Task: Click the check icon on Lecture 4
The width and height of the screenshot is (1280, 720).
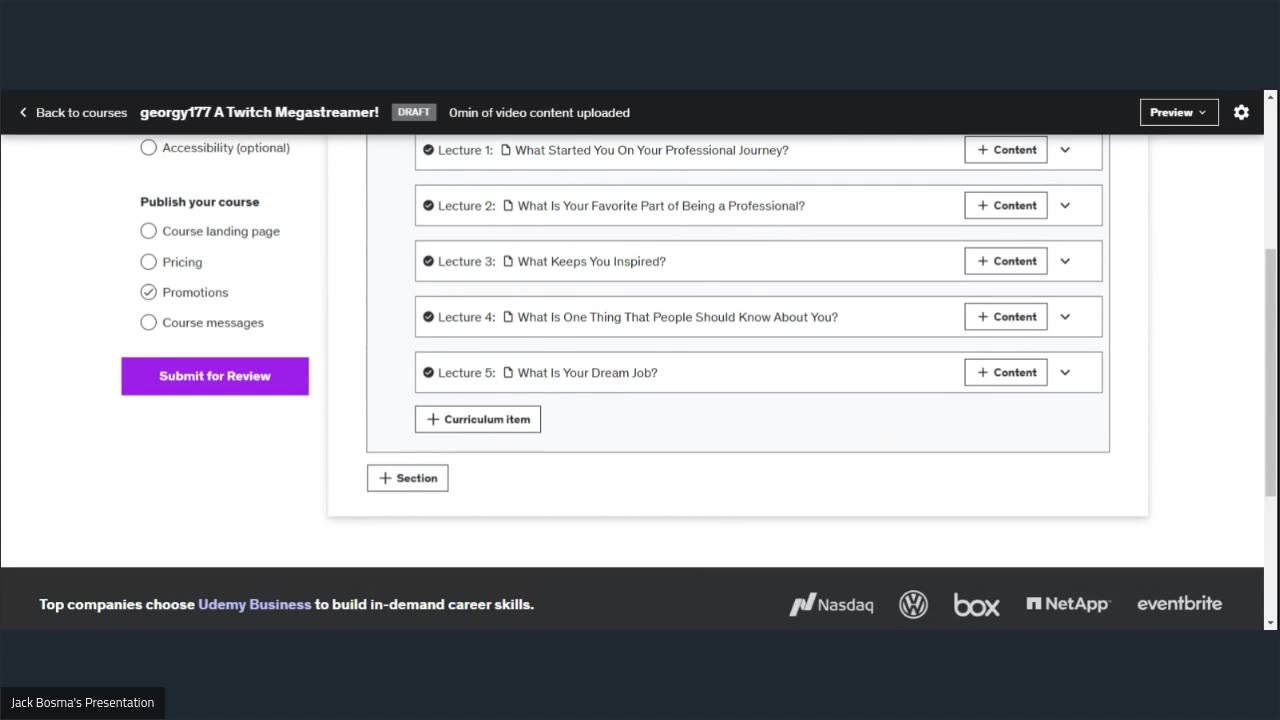Action: pos(428,317)
